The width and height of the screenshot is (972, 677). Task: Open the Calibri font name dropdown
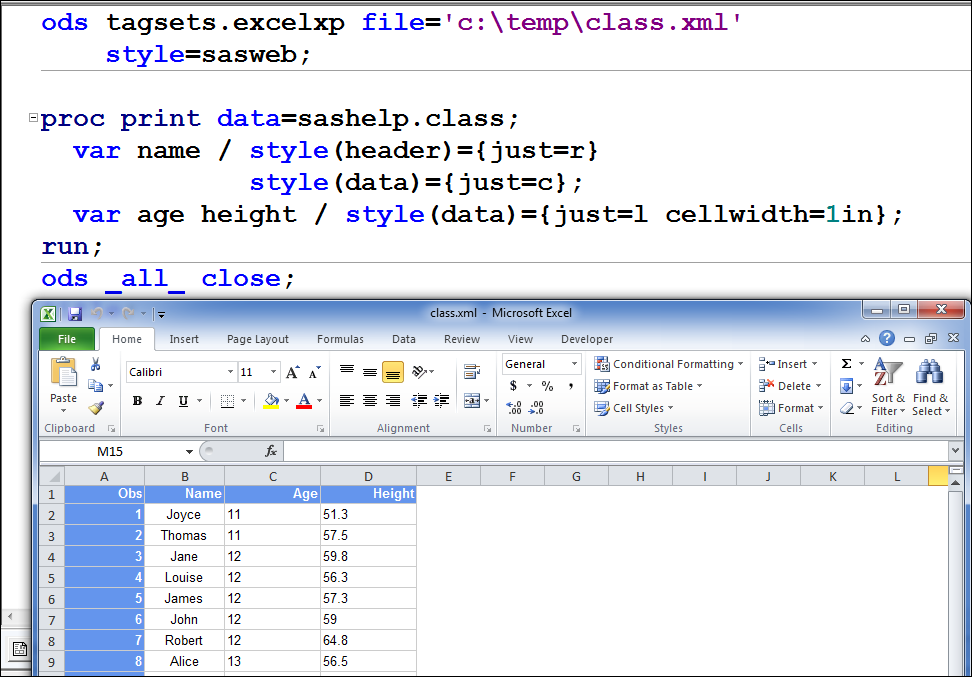[x=180, y=372]
